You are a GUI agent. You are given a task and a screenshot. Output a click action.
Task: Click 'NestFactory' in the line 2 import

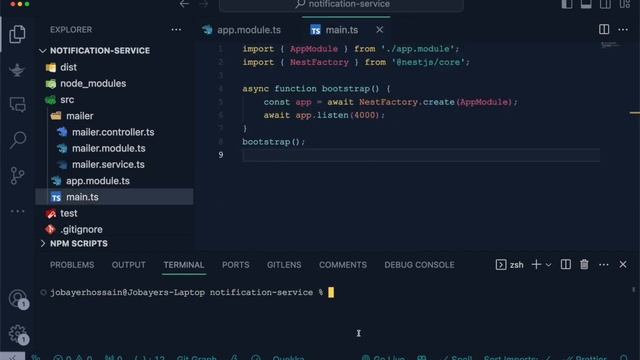coord(319,62)
